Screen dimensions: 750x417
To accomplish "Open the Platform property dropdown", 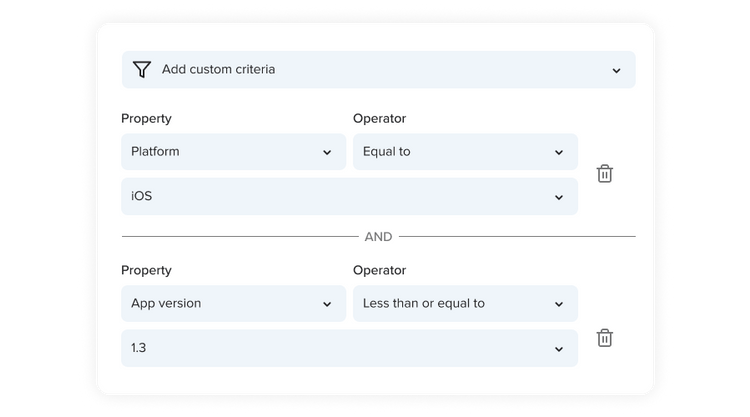I will 233,152.
